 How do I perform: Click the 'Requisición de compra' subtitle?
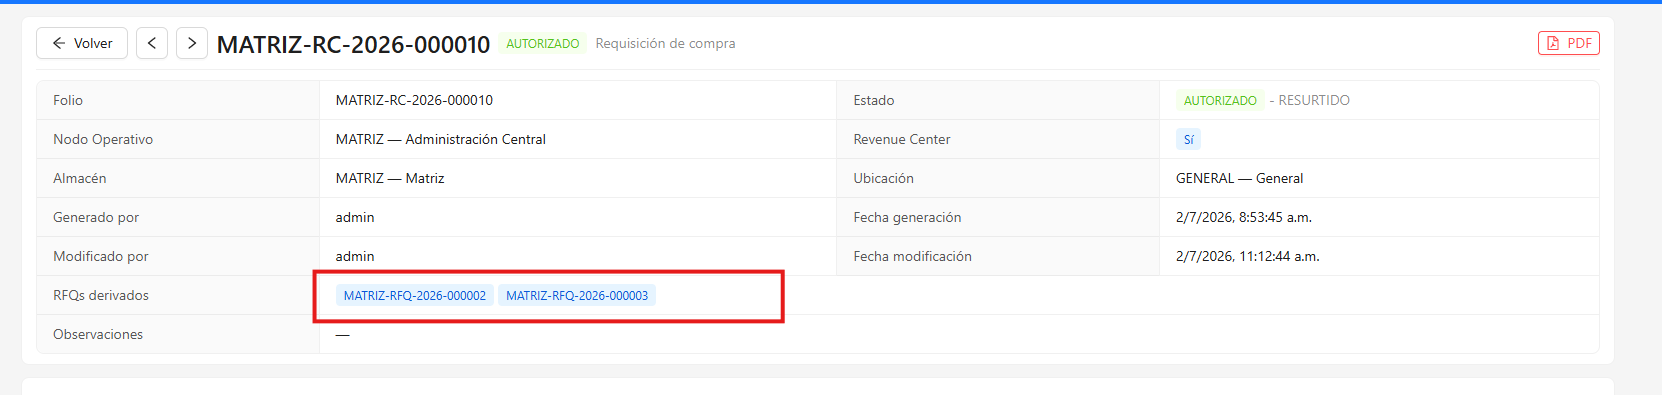tap(665, 43)
